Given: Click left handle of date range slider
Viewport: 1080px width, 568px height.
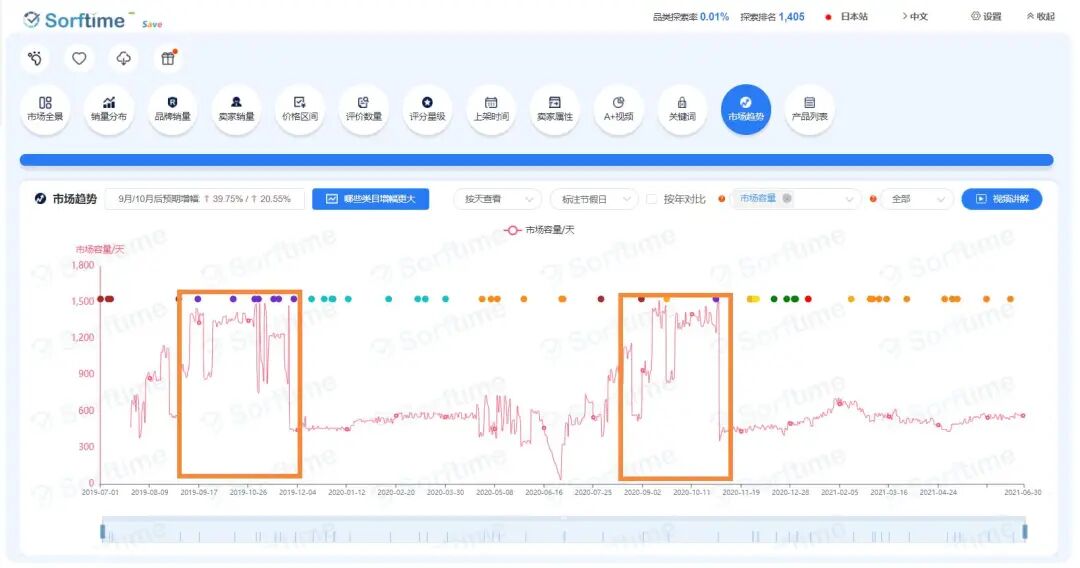Looking at the screenshot, I should click(x=103, y=532).
